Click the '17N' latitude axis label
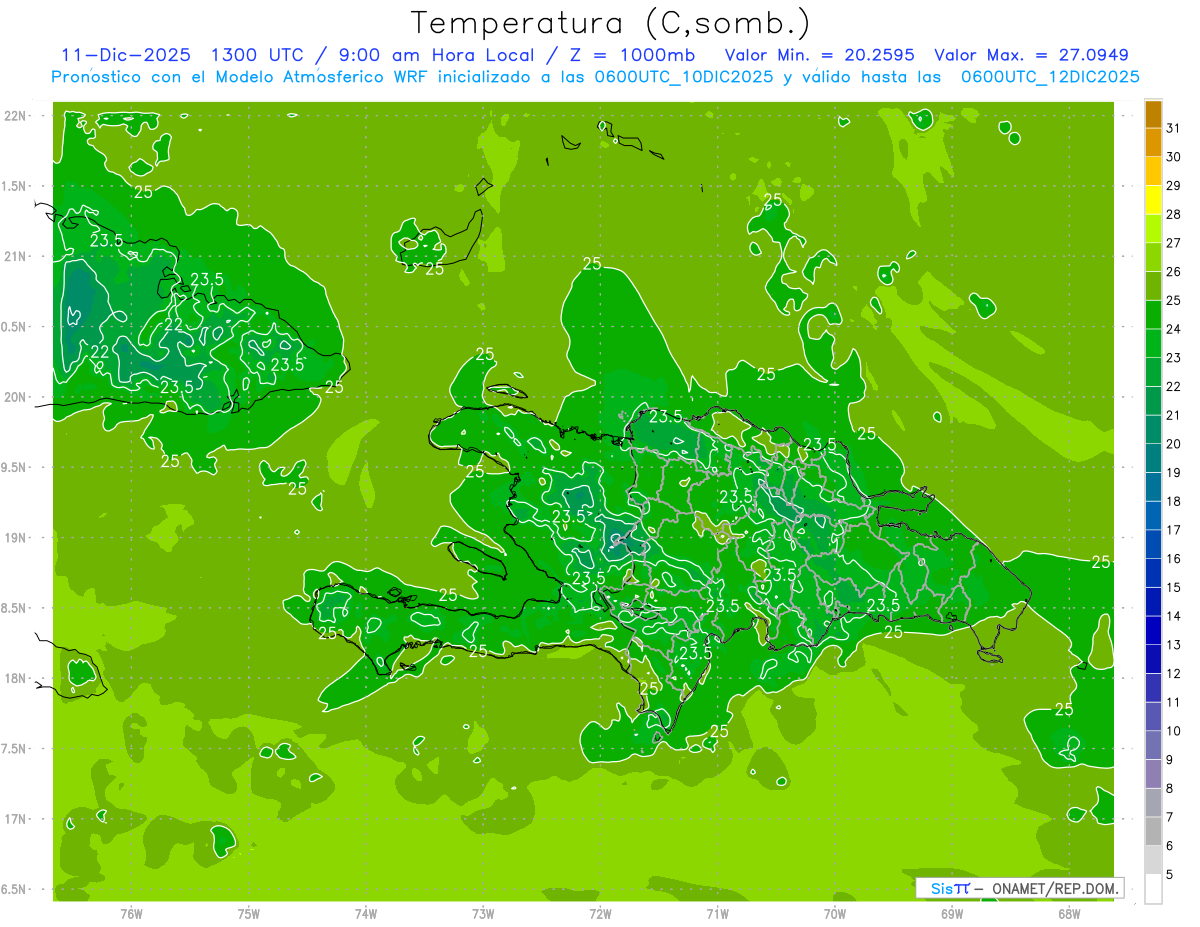Image resolution: width=1200 pixels, height=927 pixels. (17, 819)
